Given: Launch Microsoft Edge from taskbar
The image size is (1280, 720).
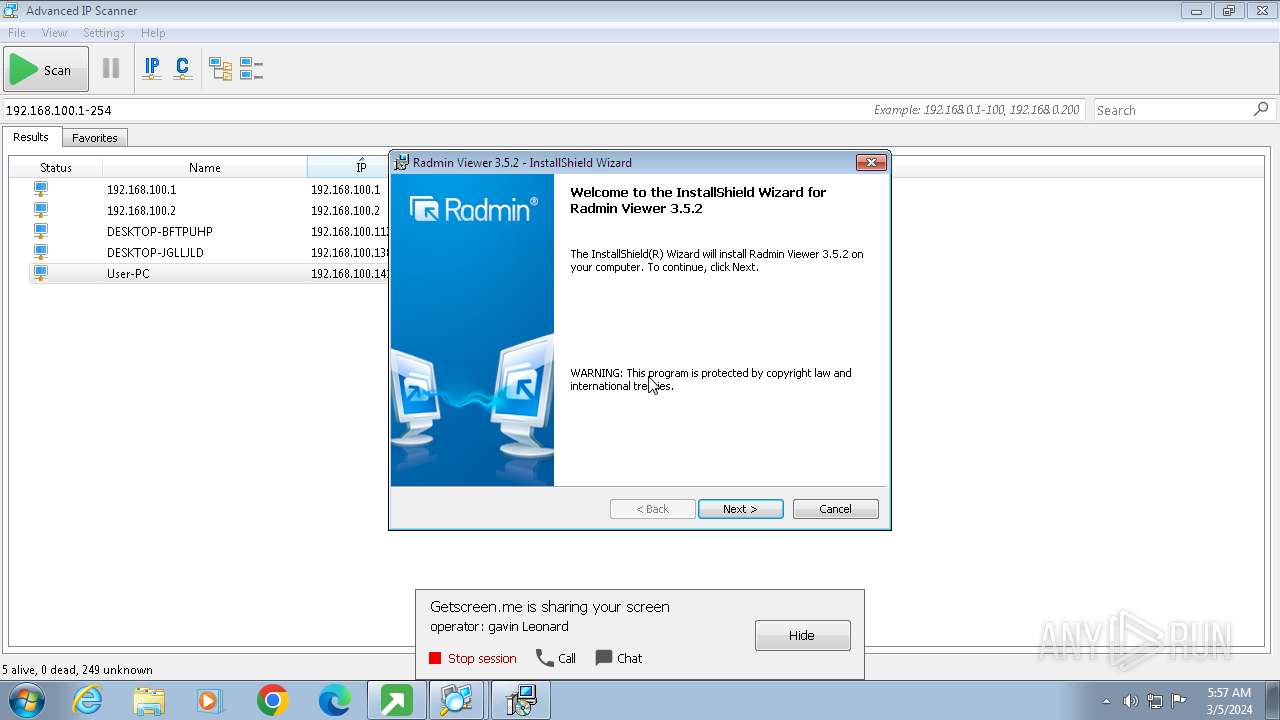Looking at the screenshot, I should pos(334,700).
